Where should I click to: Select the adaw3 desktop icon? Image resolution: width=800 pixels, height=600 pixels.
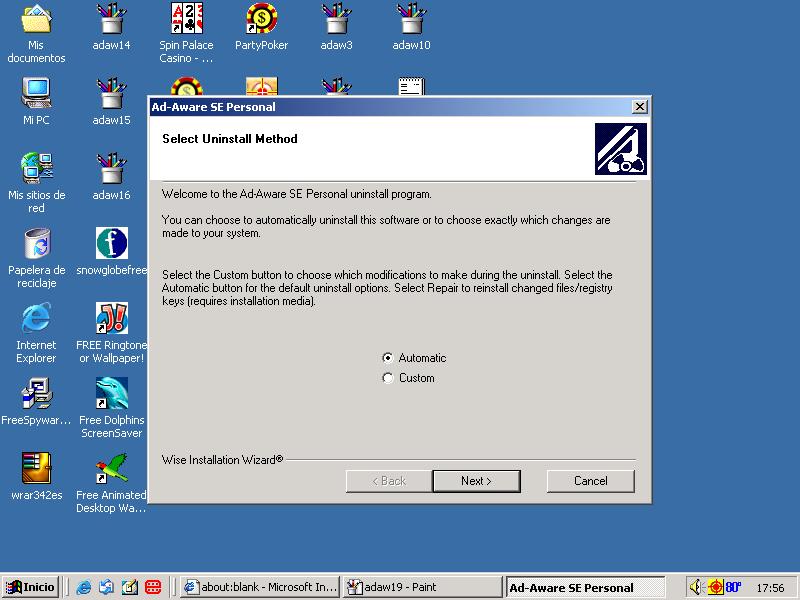tap(336, 27)
